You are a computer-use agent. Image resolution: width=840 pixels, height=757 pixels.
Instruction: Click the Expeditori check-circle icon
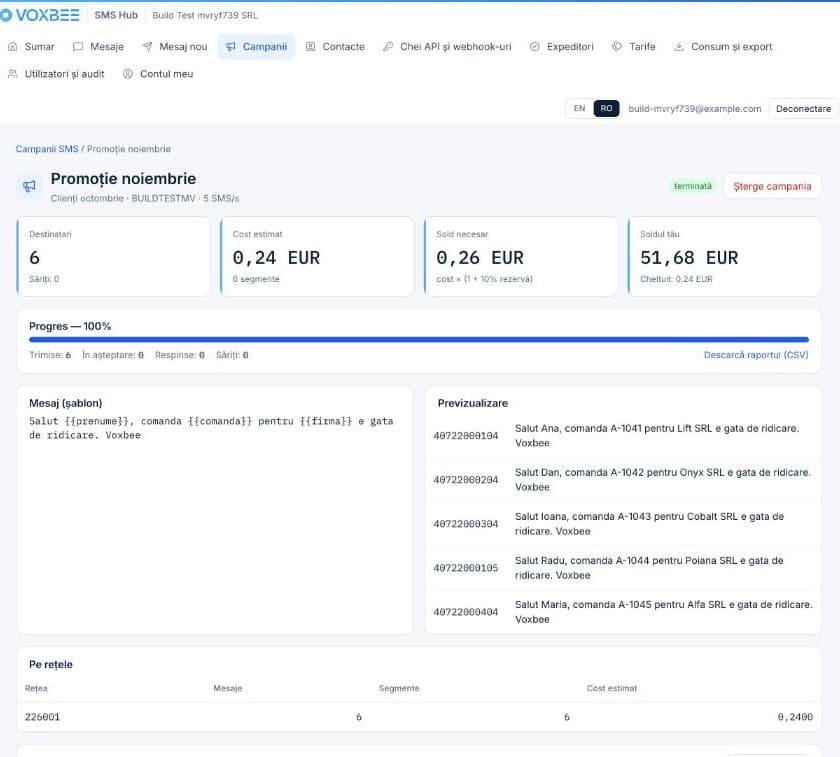pyautogui.click(x=535, y=47)
